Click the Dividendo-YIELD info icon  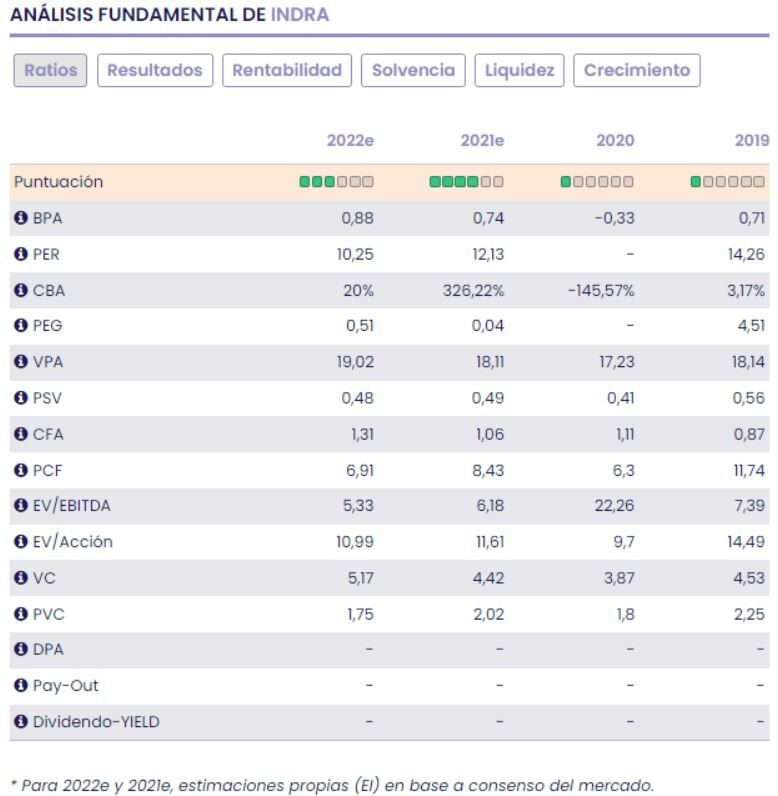tap(19, 722)
